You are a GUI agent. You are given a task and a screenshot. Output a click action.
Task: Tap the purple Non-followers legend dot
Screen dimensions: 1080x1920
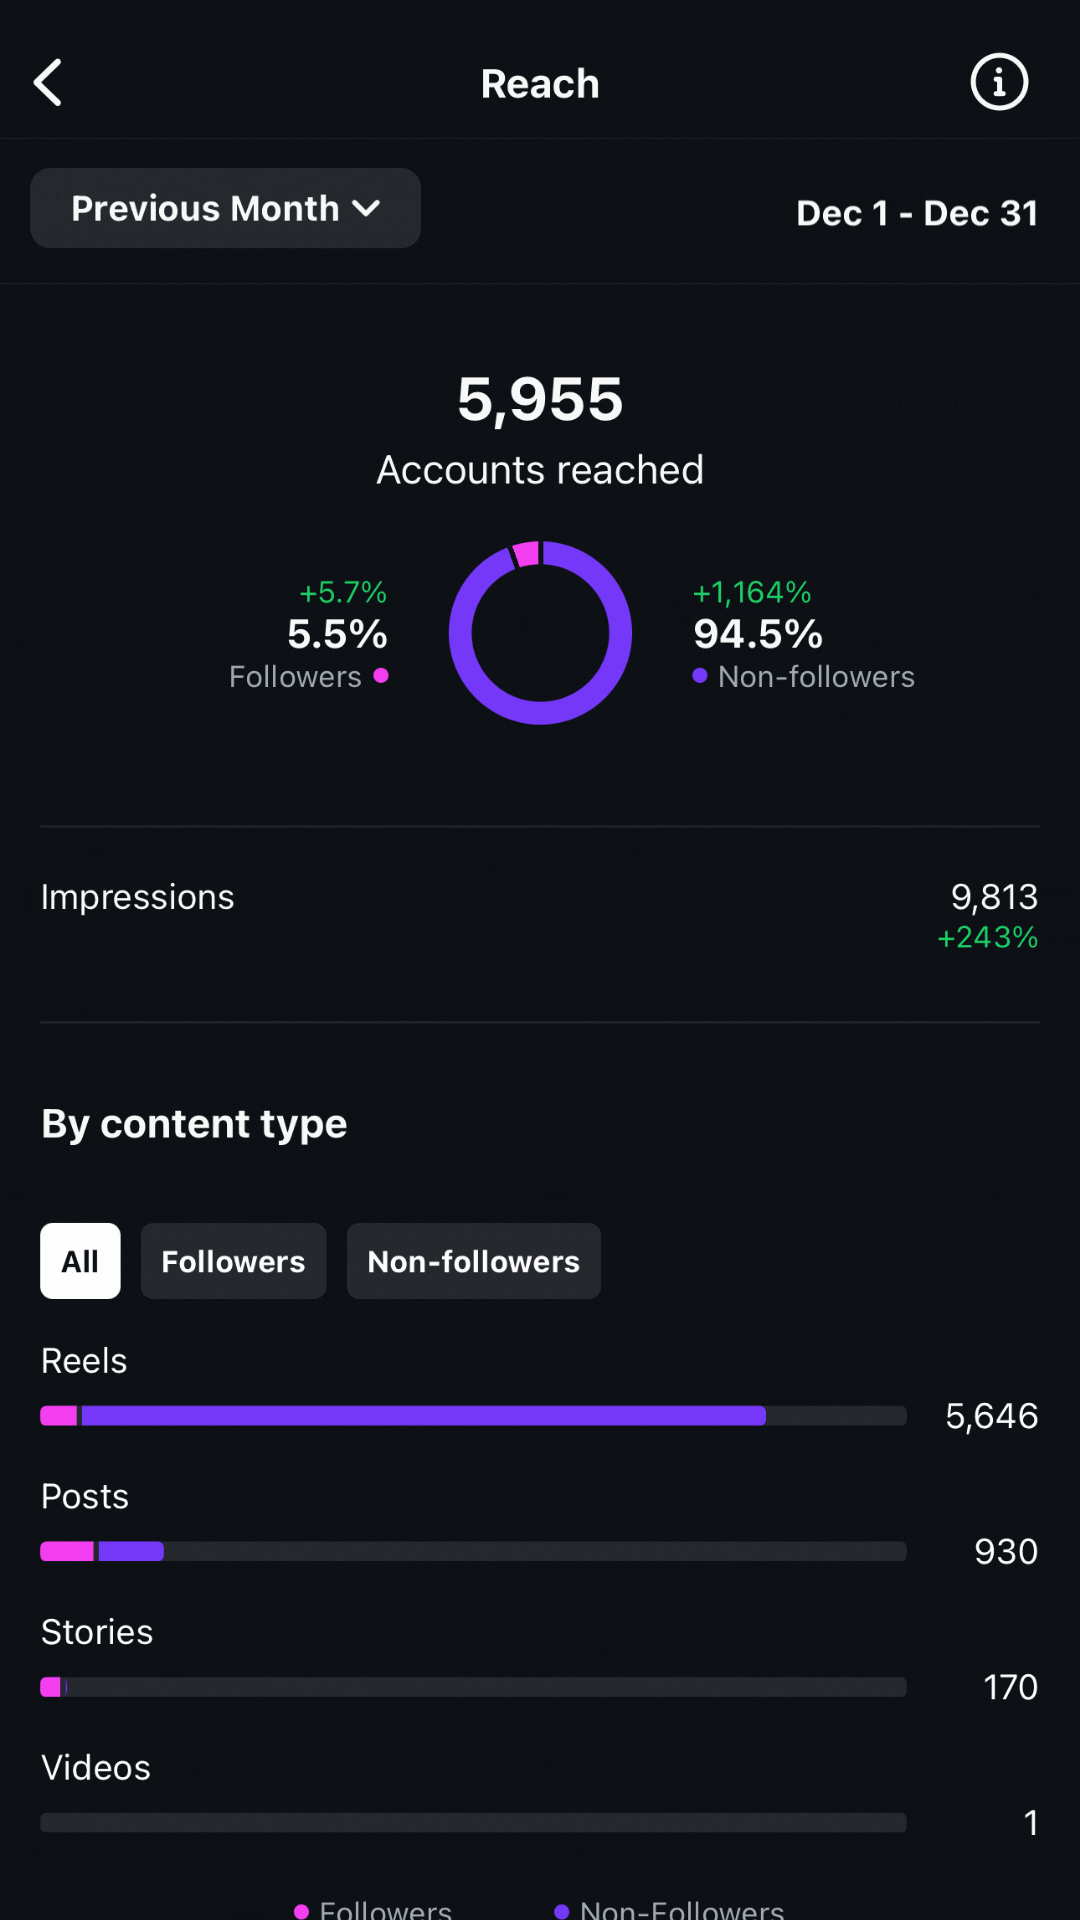click(700, 676)
